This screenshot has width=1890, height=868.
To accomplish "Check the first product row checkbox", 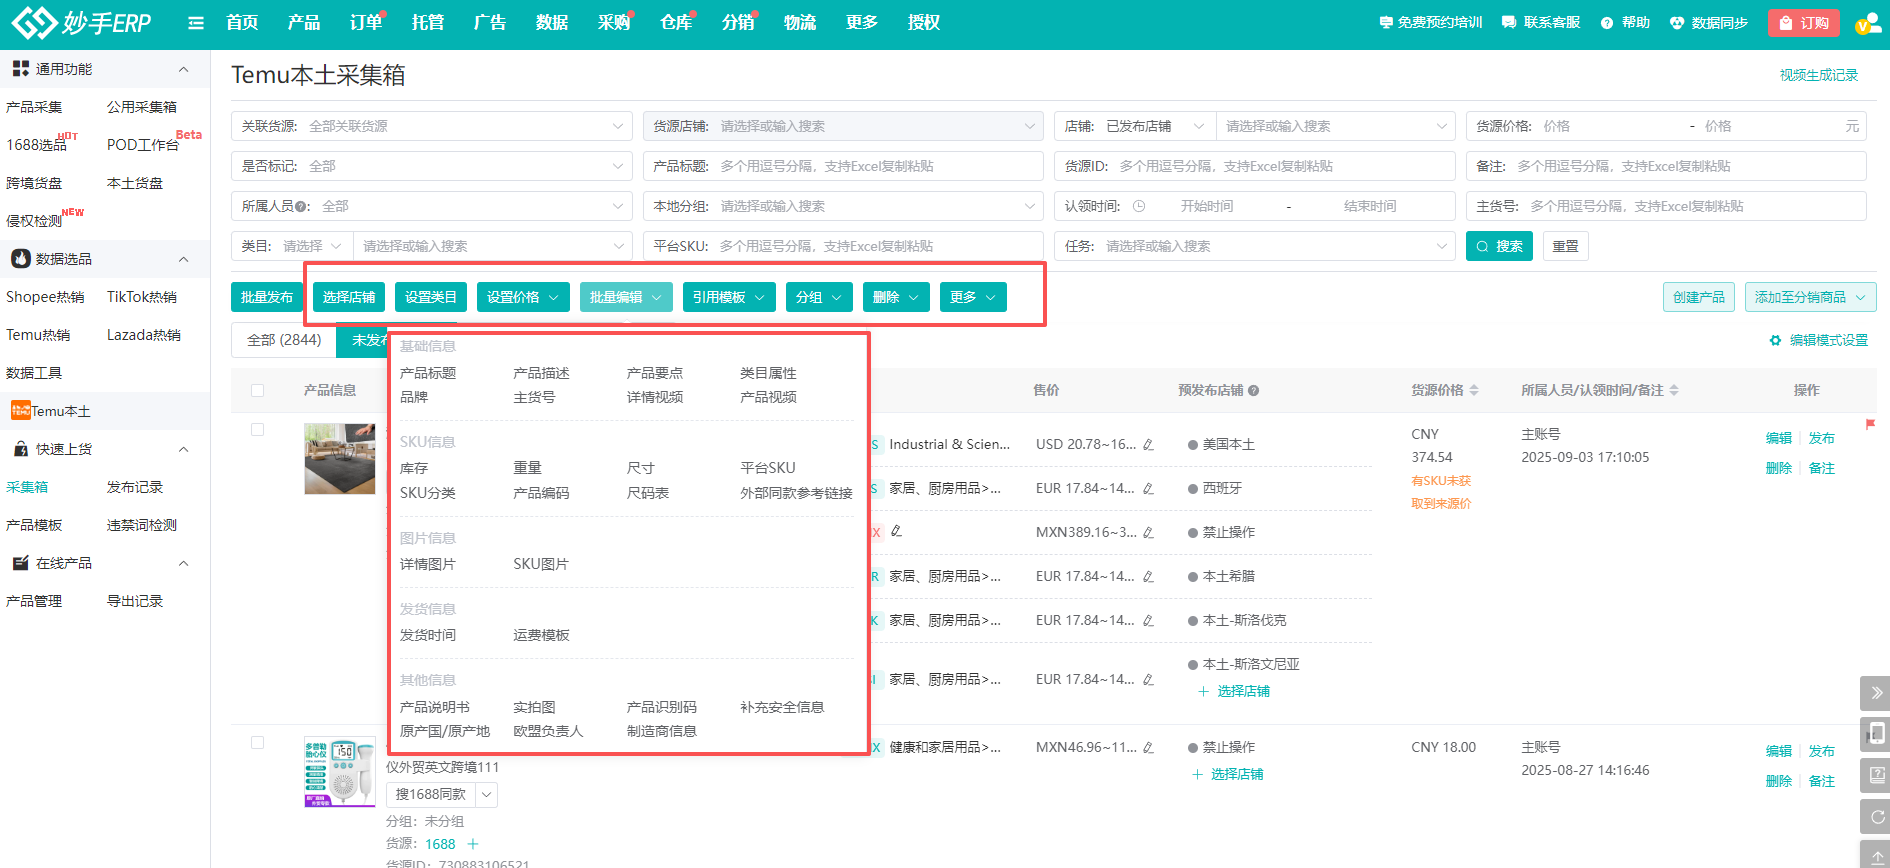I will pos(258,430).
